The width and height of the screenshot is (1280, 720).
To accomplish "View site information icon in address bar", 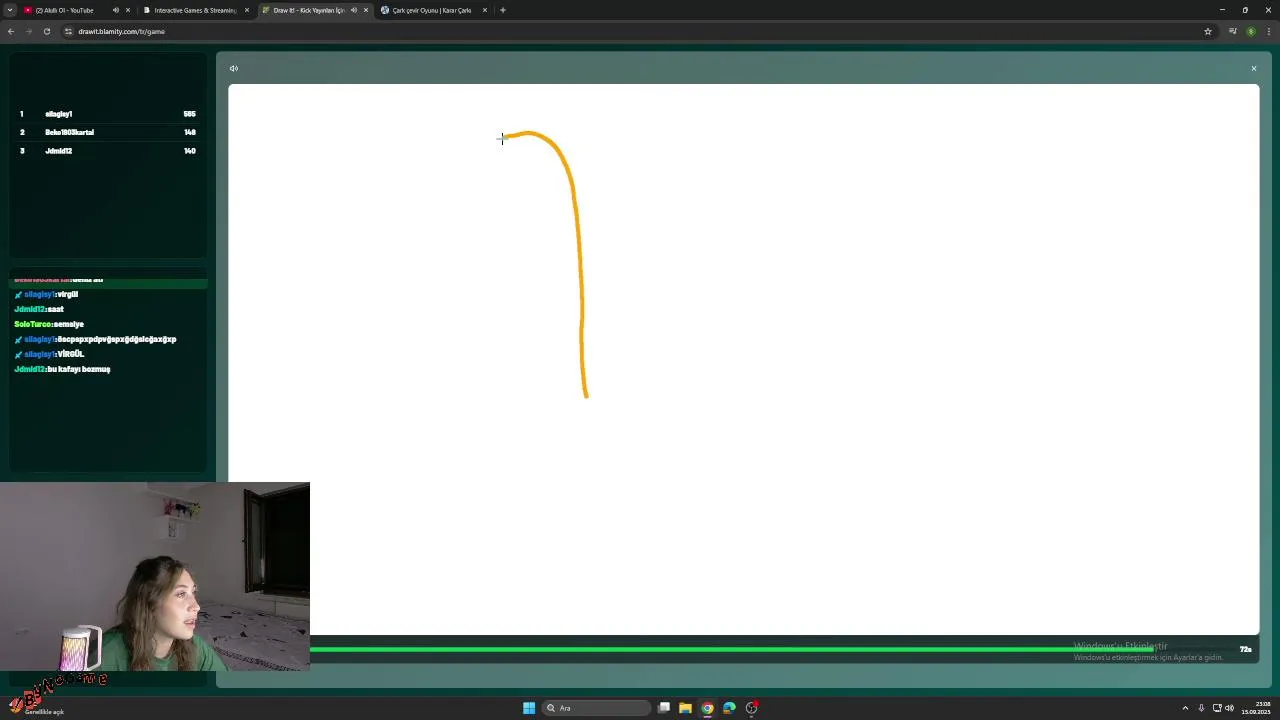I will click(68, 31).
